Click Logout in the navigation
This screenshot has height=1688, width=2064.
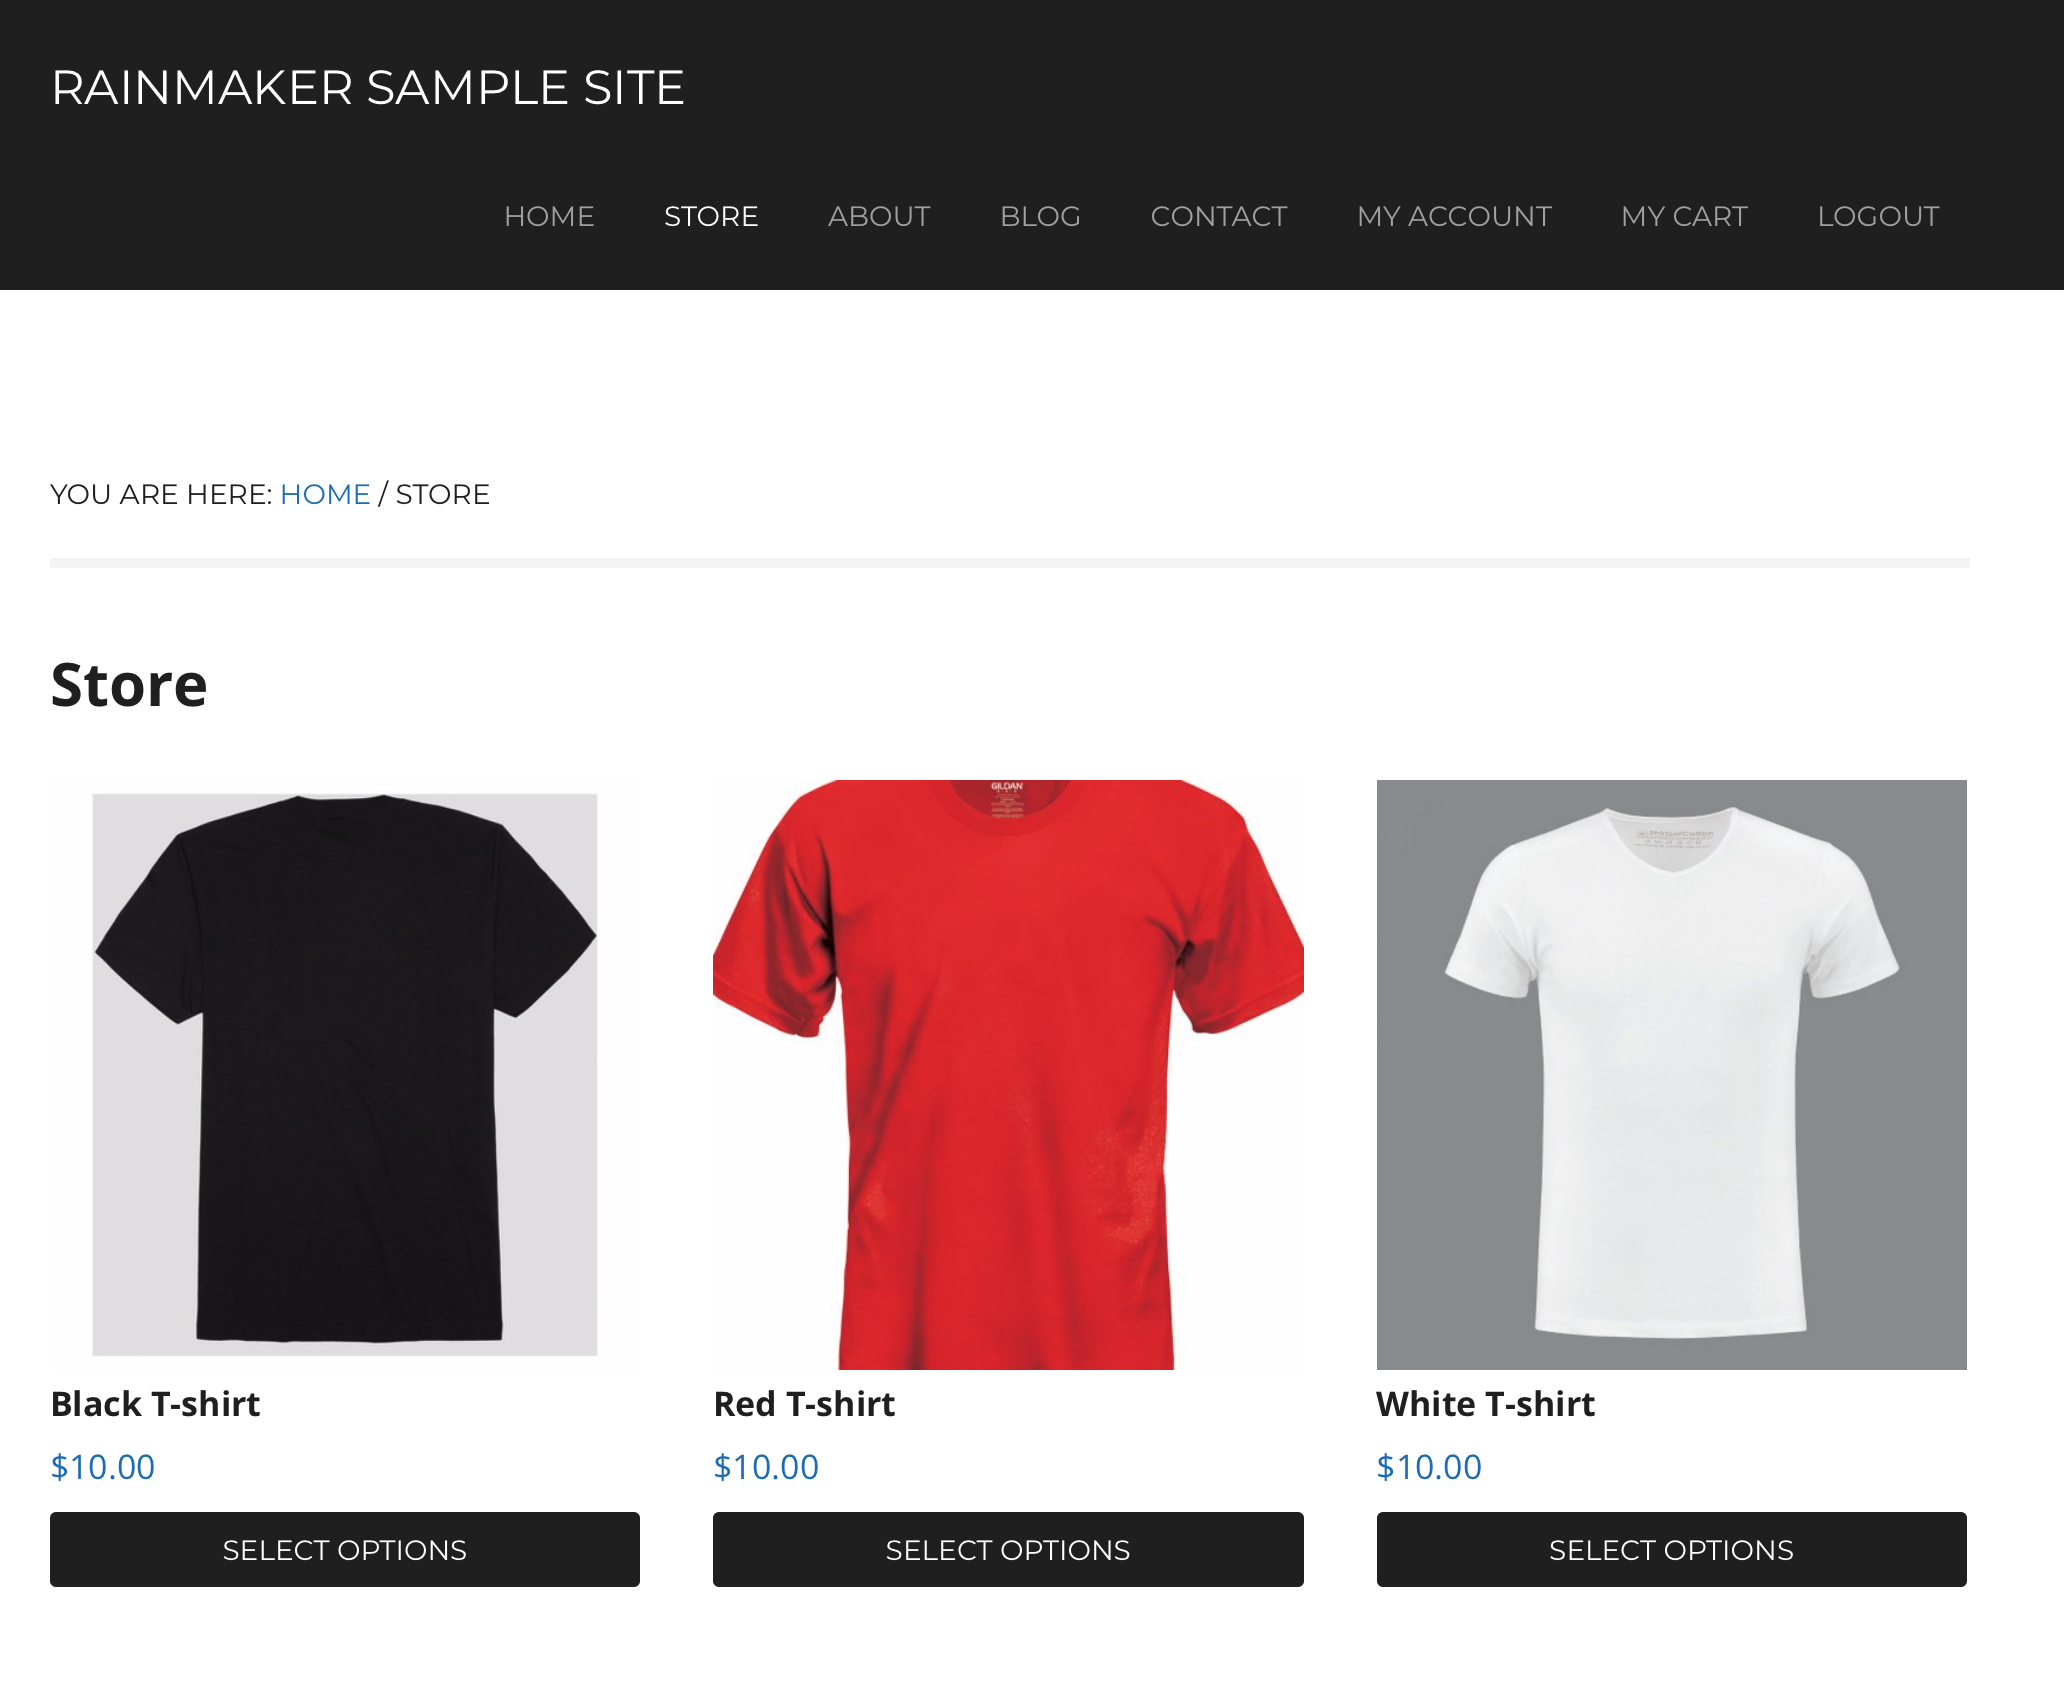pyautogui.click(x=1878, y=216)
